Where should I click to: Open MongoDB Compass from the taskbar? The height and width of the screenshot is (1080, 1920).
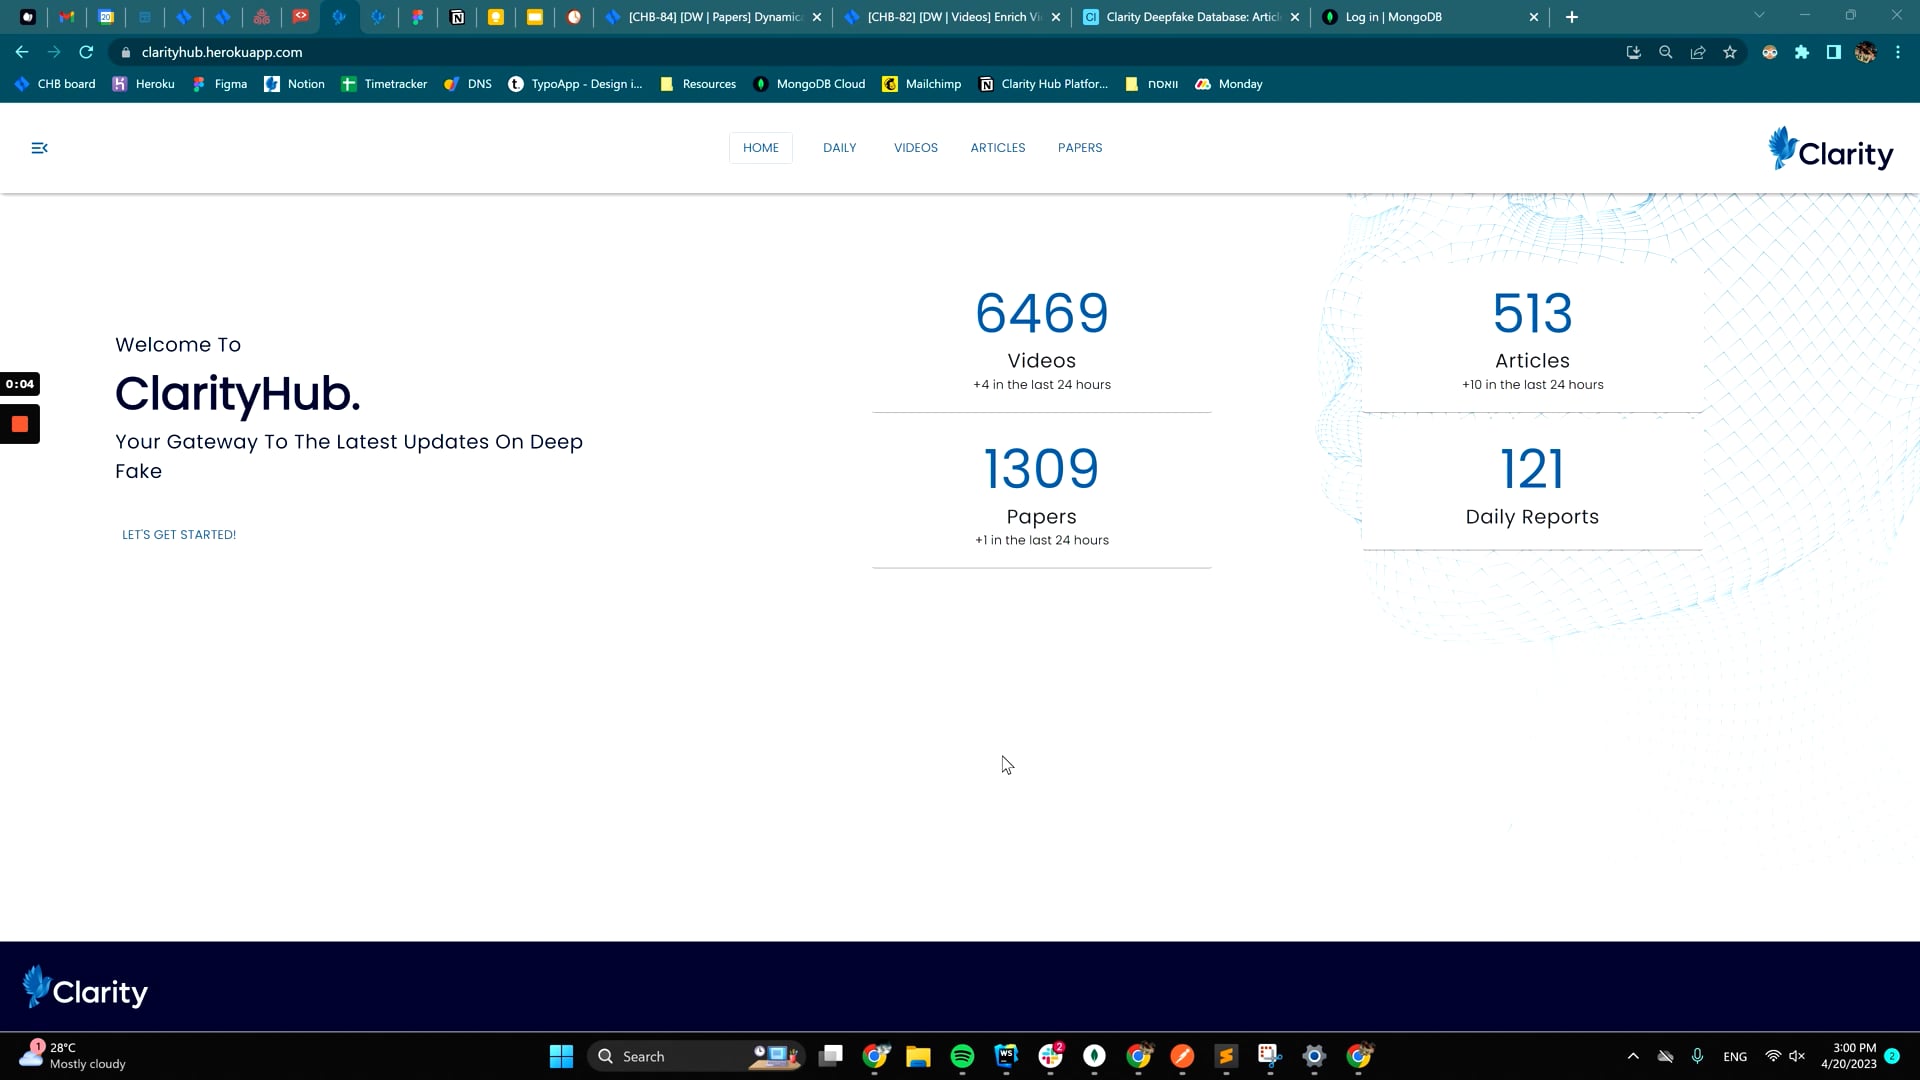coord(1094,1055)
